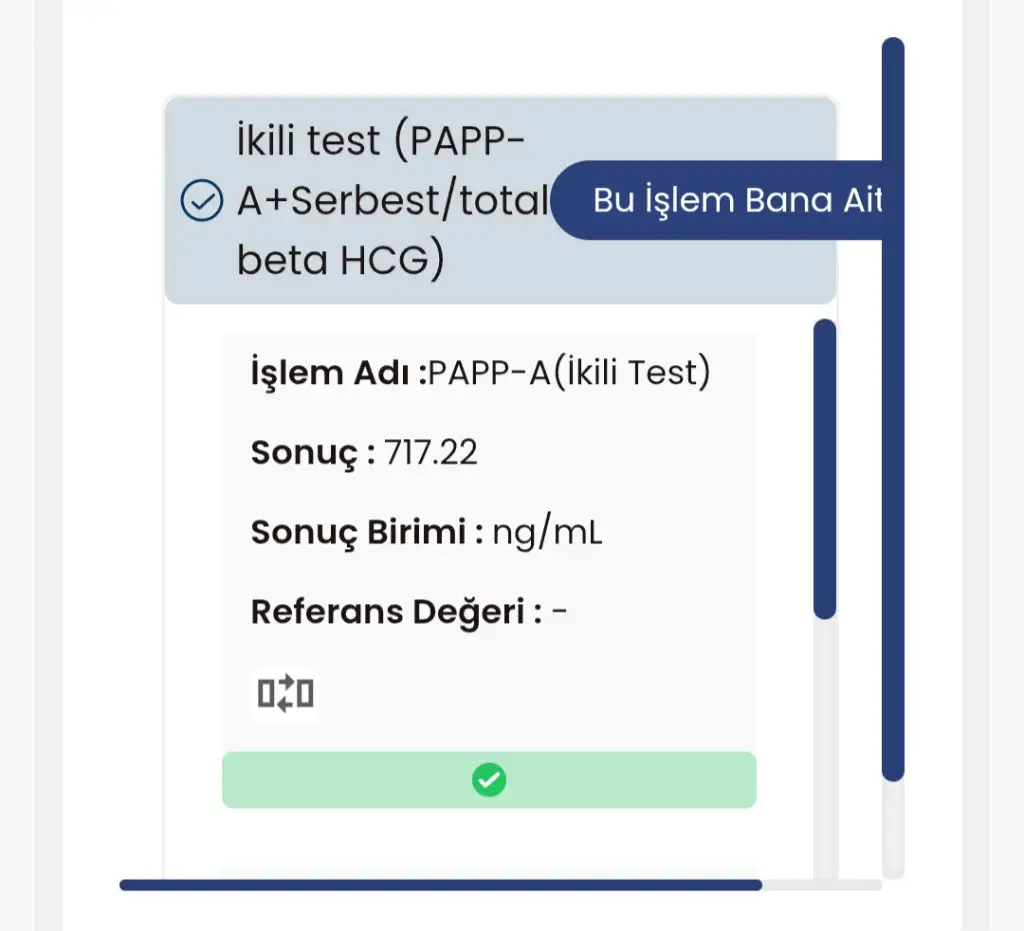Select the ng/mL unit text
This screenshot has height=931, width=1024.
coord(548,532)
